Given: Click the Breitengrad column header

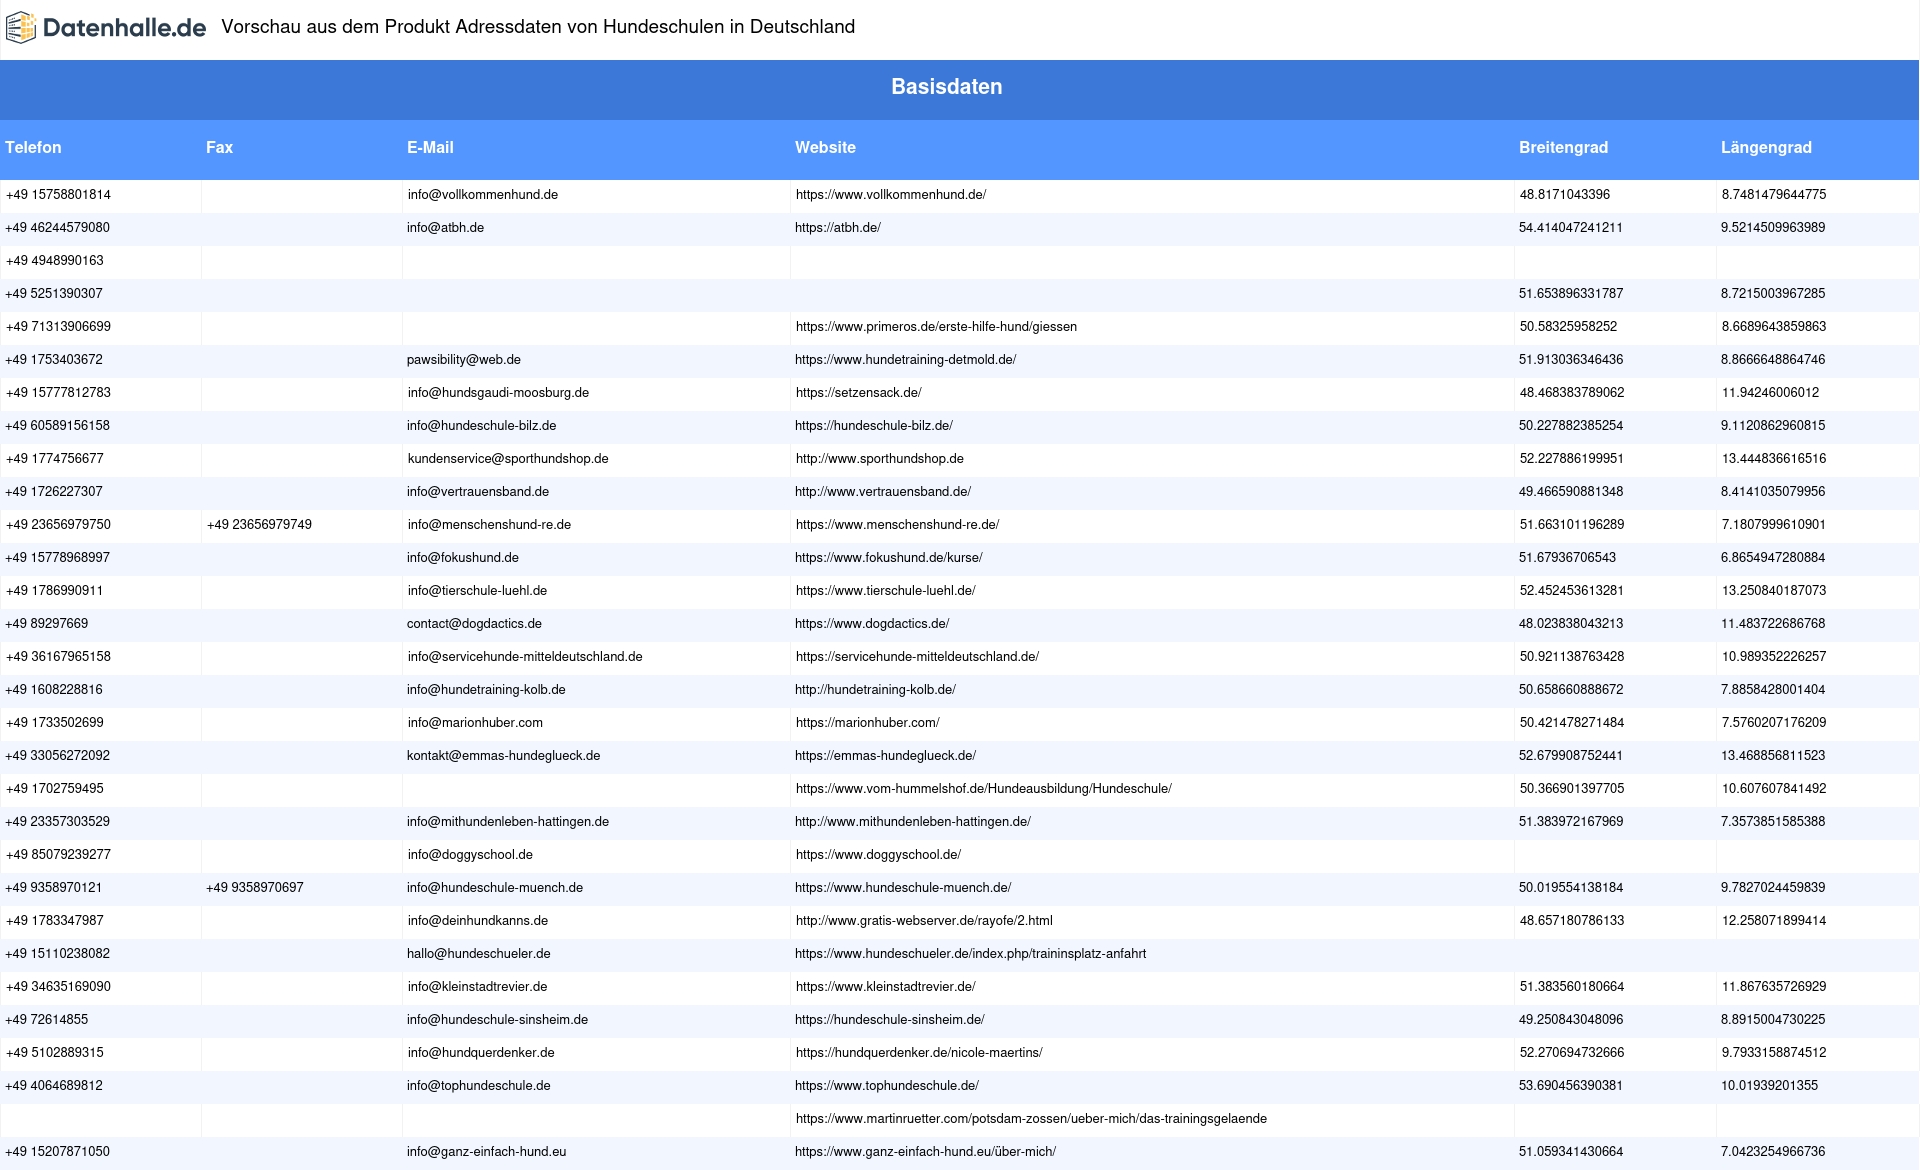Looking at the screenshot, I should 1563,148.
